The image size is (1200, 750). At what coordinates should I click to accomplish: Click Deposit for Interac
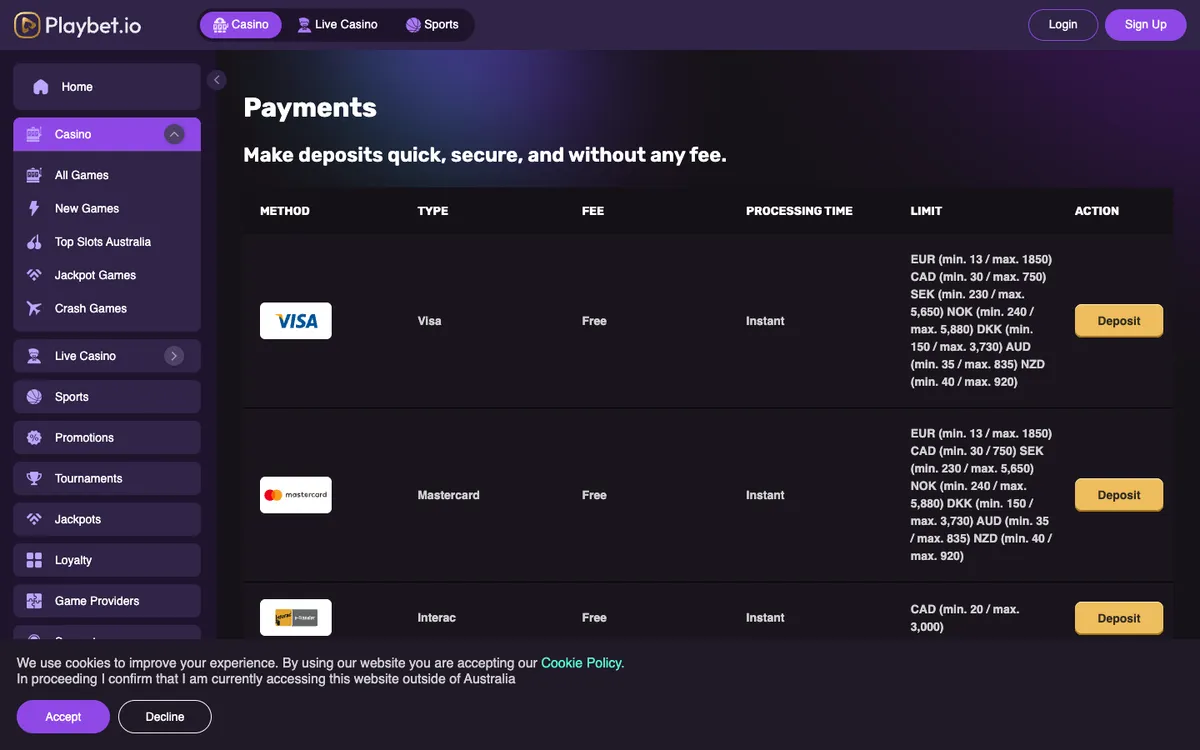[1119, 618]
